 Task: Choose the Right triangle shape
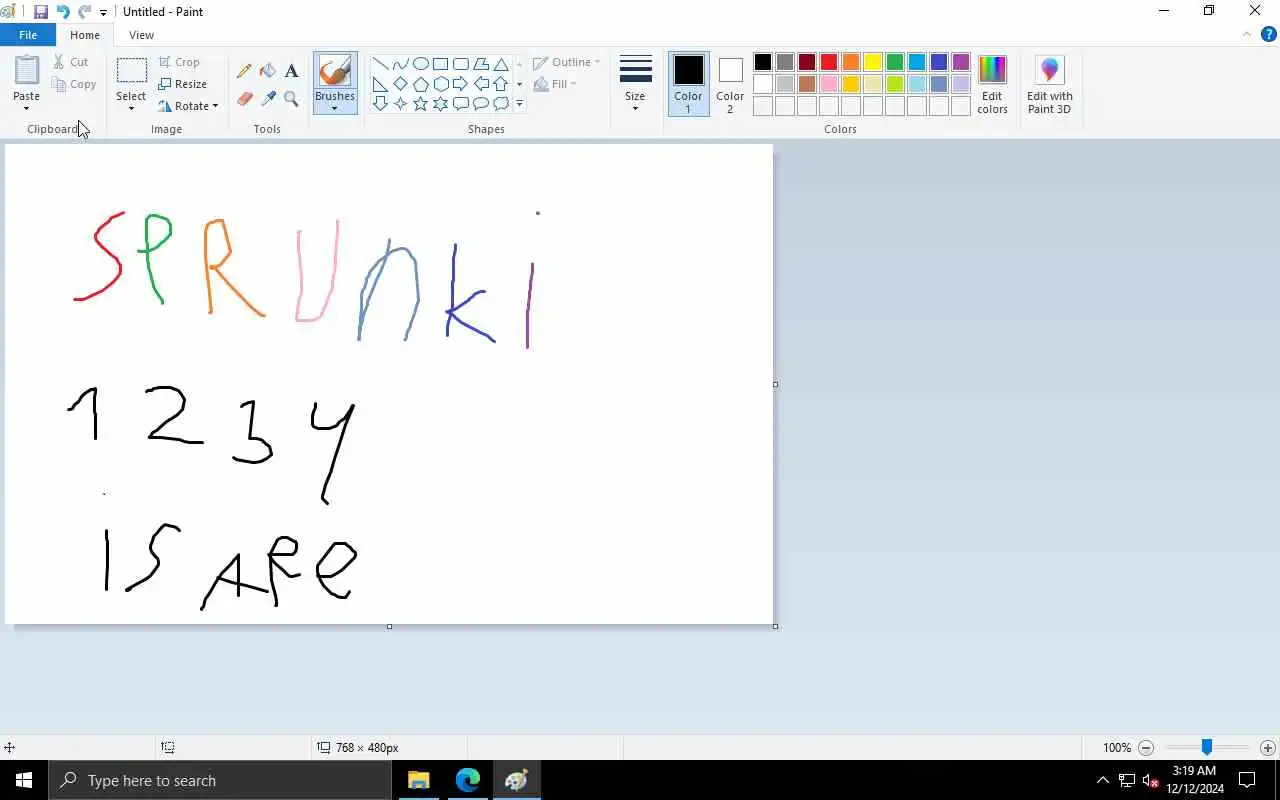pyautogui.click(x=381, y=84)
